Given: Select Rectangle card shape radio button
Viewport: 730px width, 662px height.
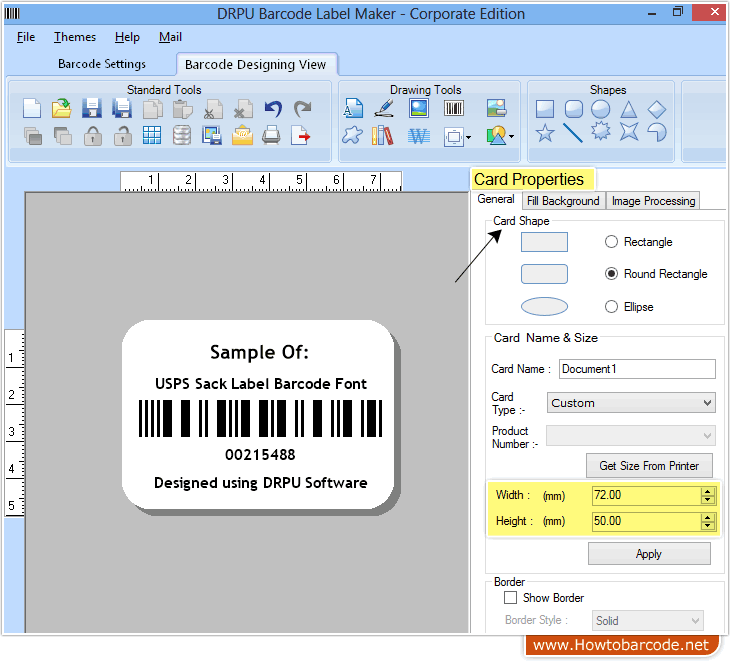Looking at the screenshot, I should [x=611, y=242].
